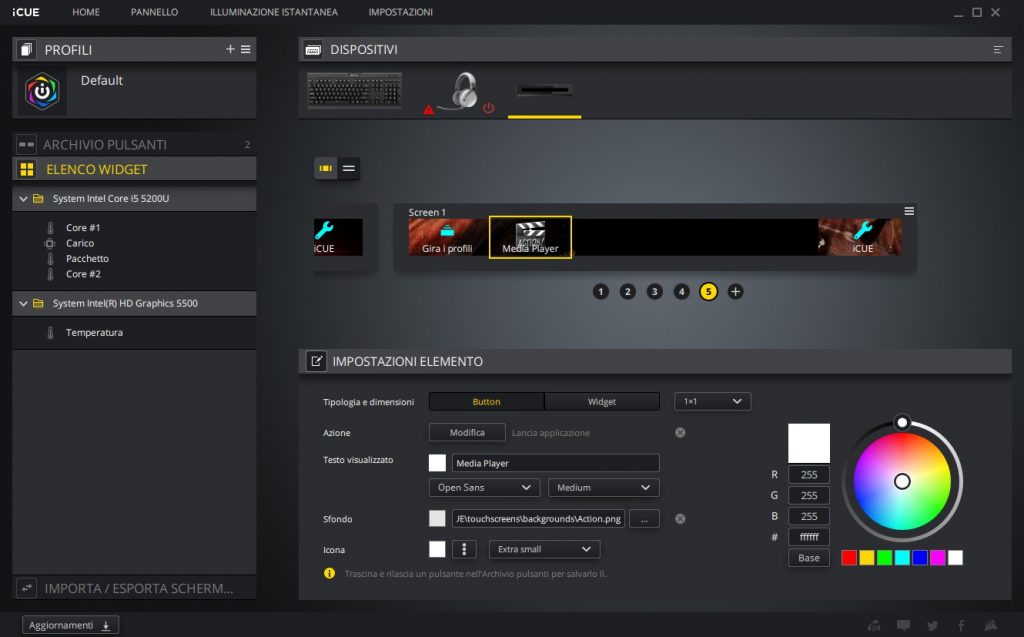Go to screen page 3

click(x=654, y=291)
